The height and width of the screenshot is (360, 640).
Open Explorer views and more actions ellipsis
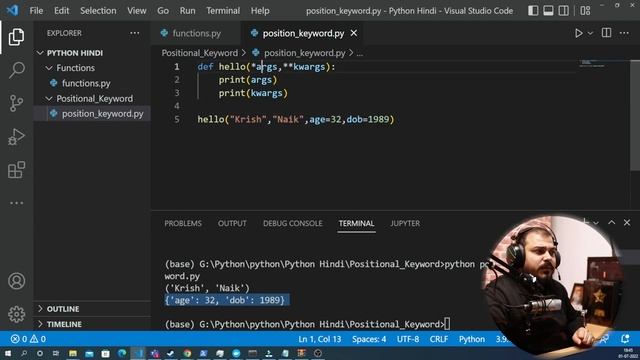pyautogui.click(x=135, y=33)
